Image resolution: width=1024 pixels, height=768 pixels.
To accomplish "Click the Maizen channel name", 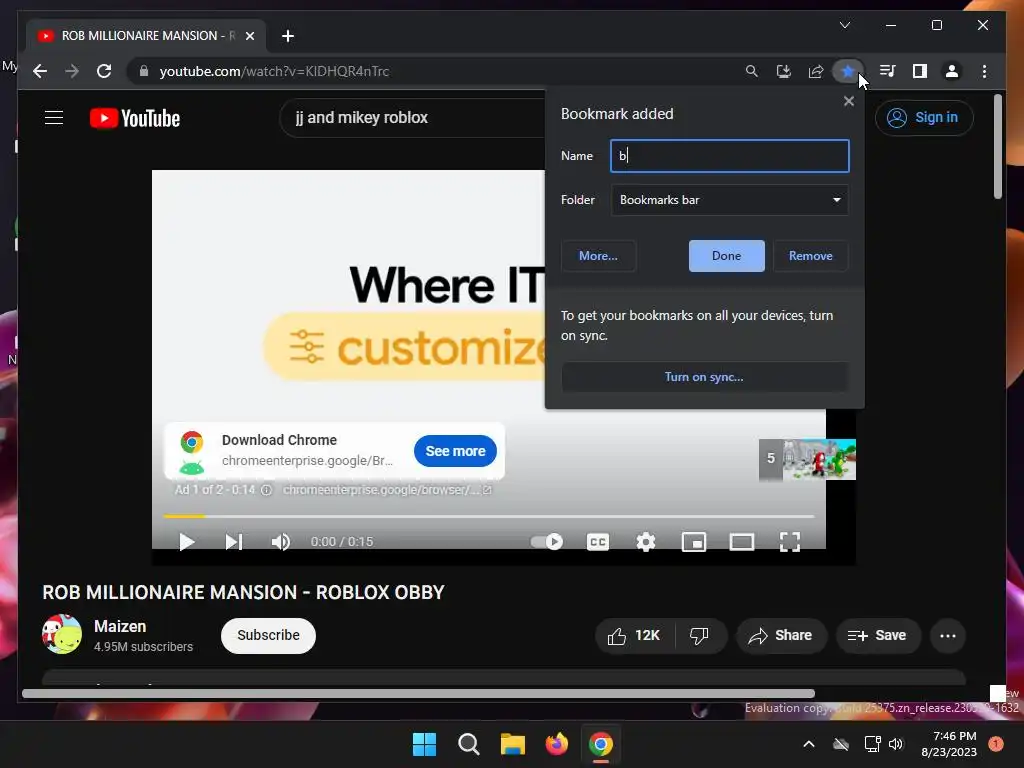I will click(x=120, y=626).
